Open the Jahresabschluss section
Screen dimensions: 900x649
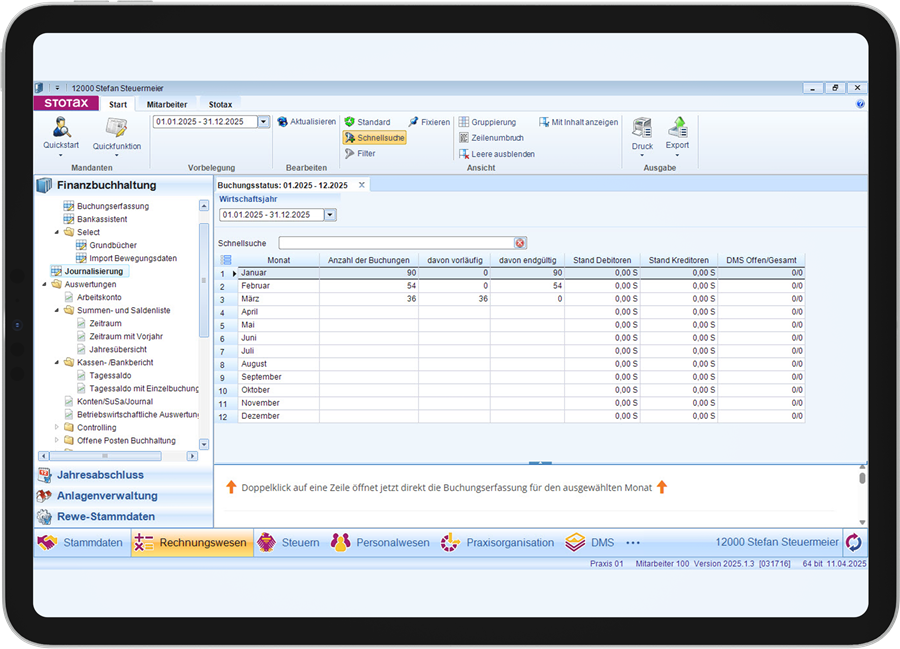(x=100, y=475)
